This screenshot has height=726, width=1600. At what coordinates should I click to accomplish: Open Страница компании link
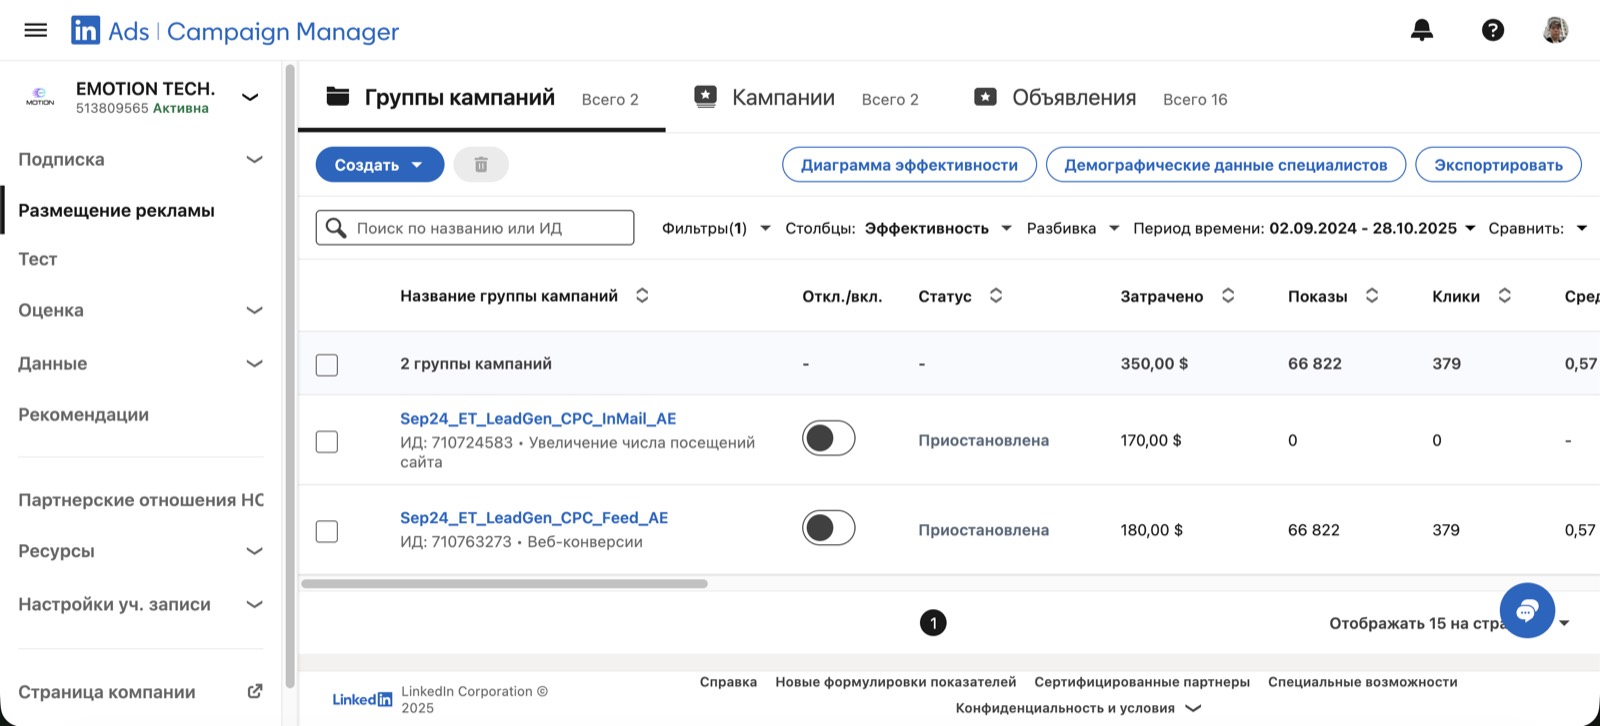coord(107,692)
